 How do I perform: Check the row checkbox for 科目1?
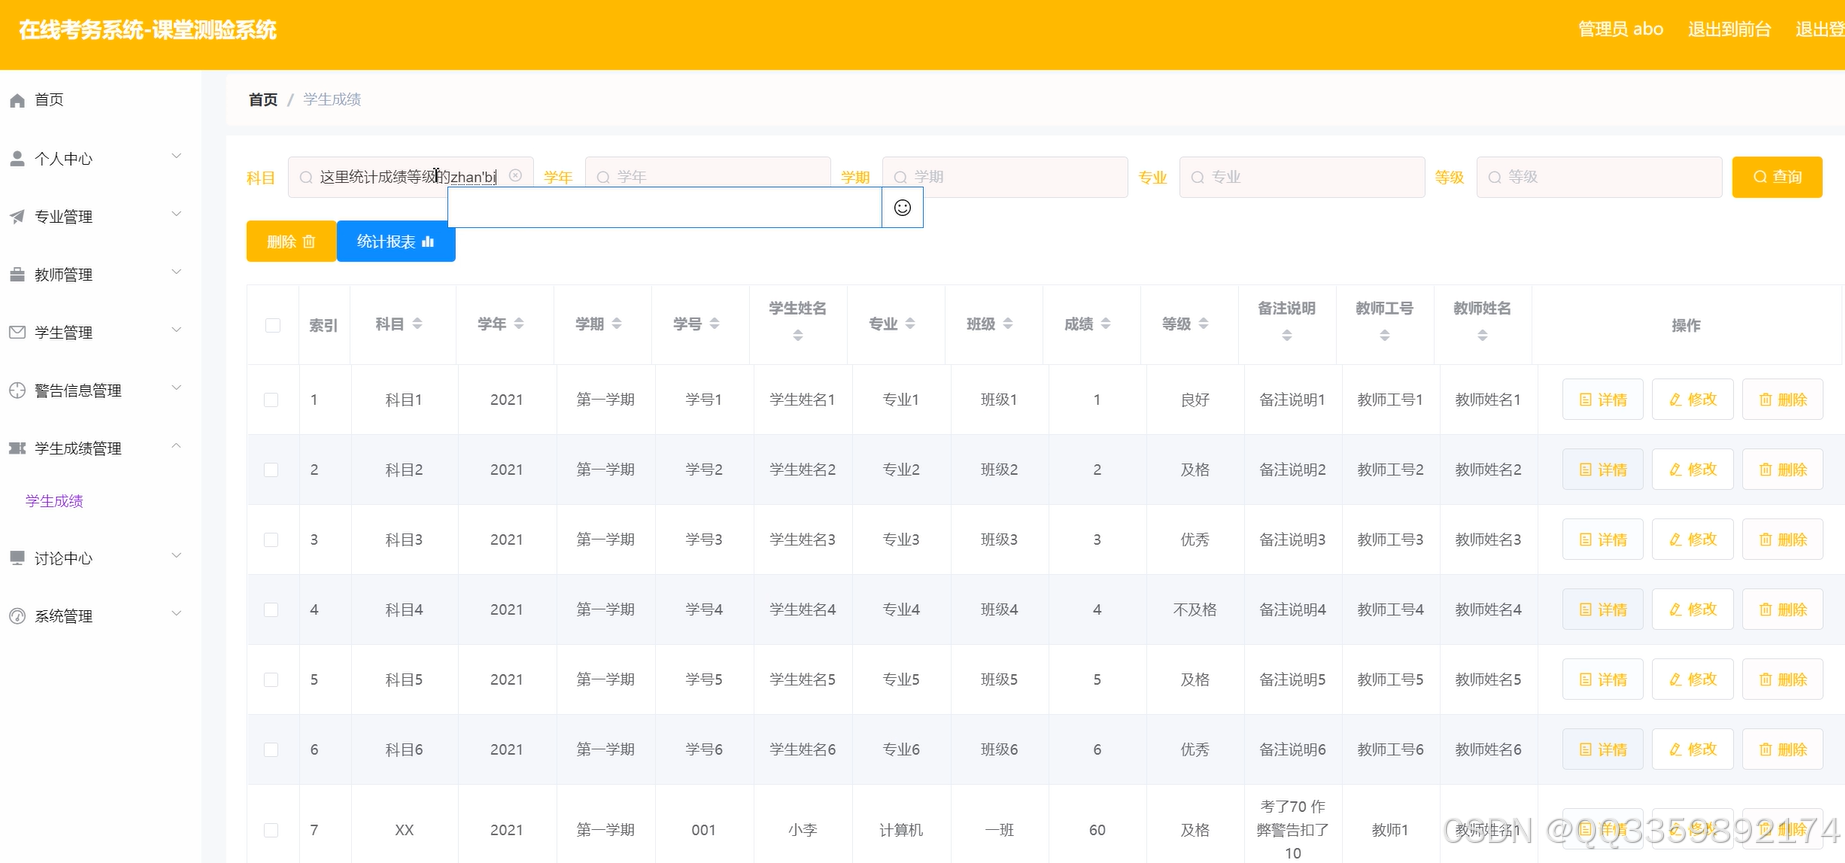tap(271, 400)
